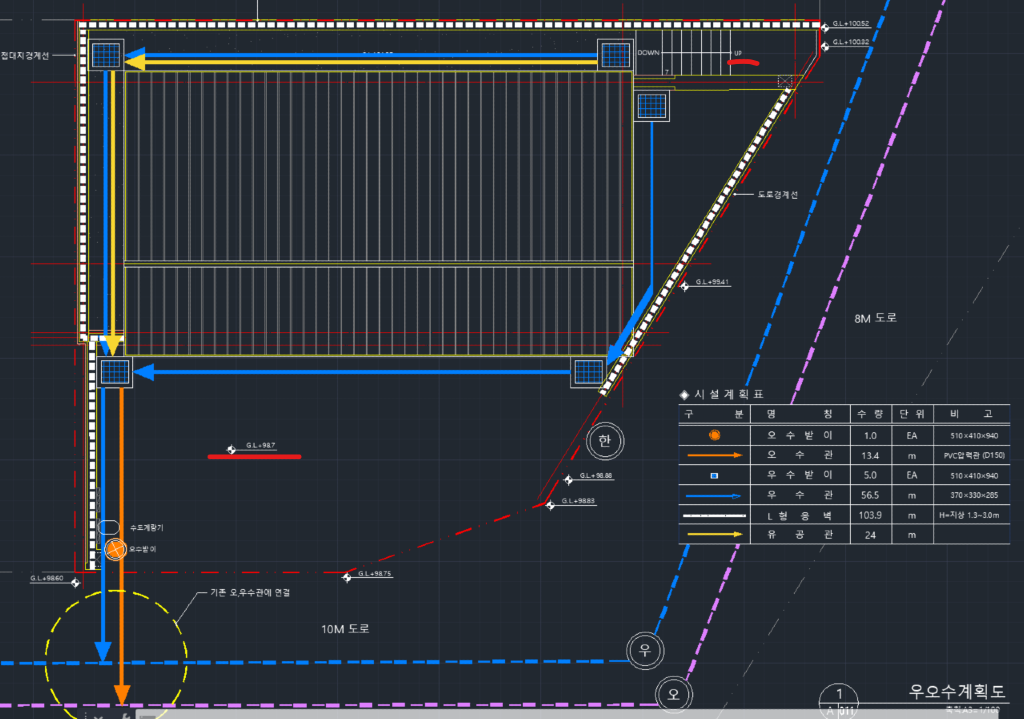The image size is (1024, 719).
Task: Select the top-left rainwater catch basin
Action: [106, 55]
